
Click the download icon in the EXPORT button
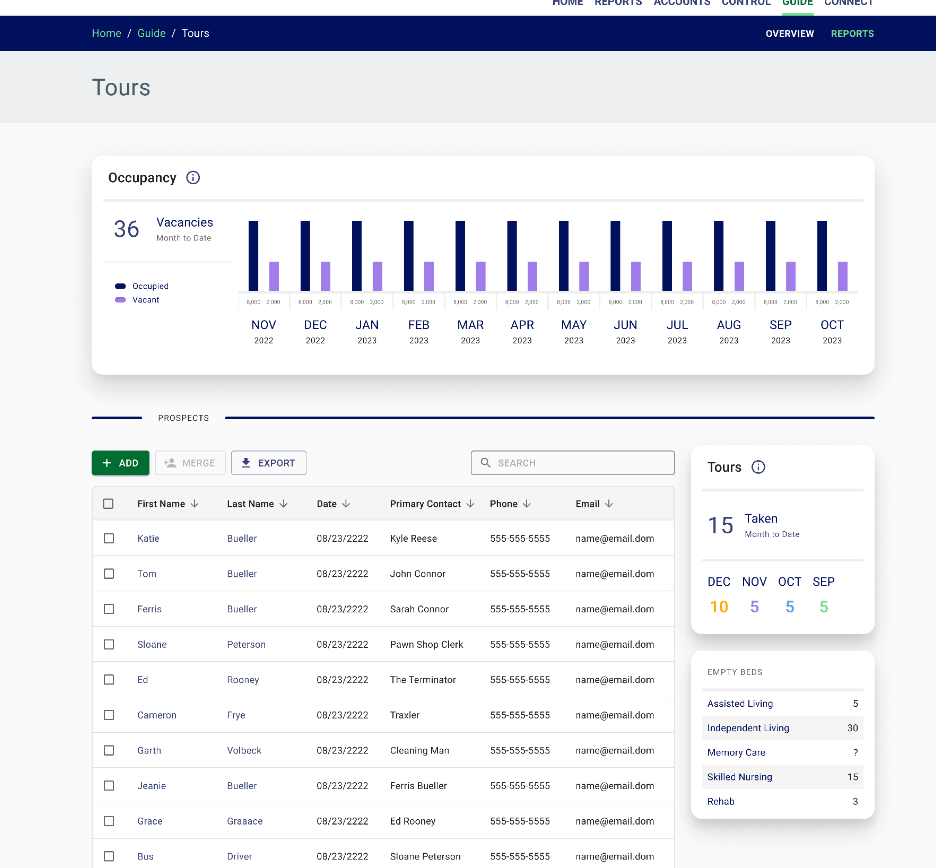click(x=246, y=463)
